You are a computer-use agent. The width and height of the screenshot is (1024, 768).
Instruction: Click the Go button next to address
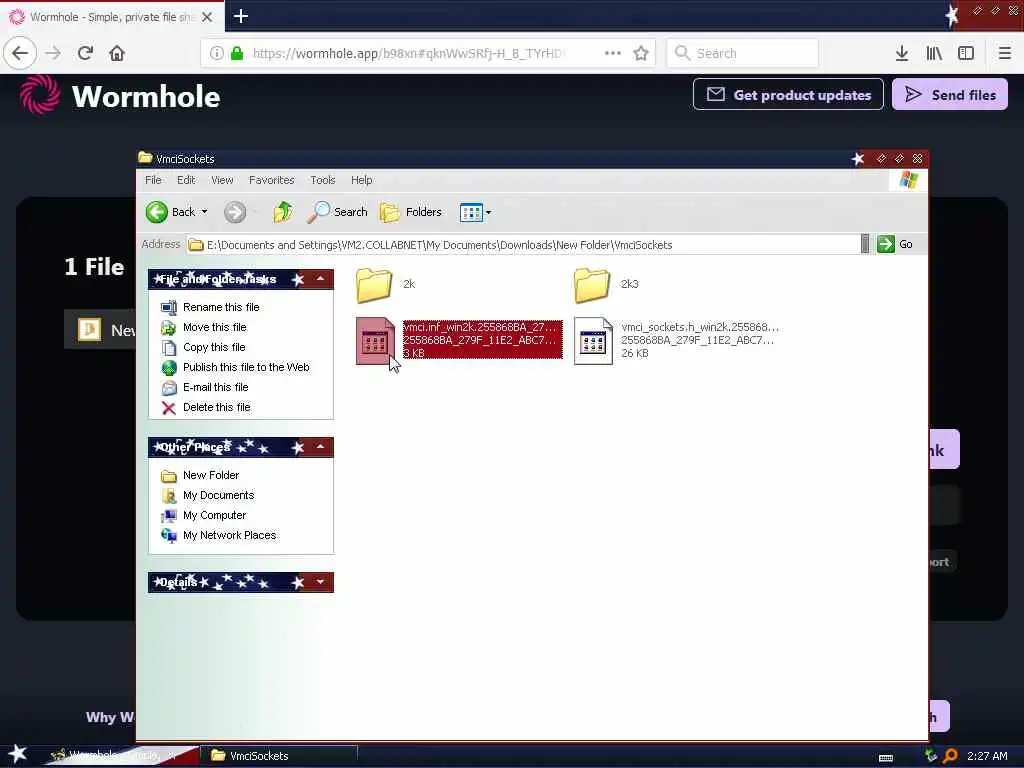click(x=895, y=244)
